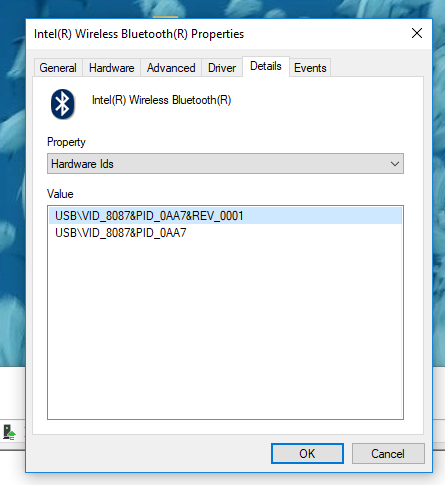Image resolution: width=445 pixels, height=485 pixels.
Task: Select the Driver tab
Action: click(222, 68)
